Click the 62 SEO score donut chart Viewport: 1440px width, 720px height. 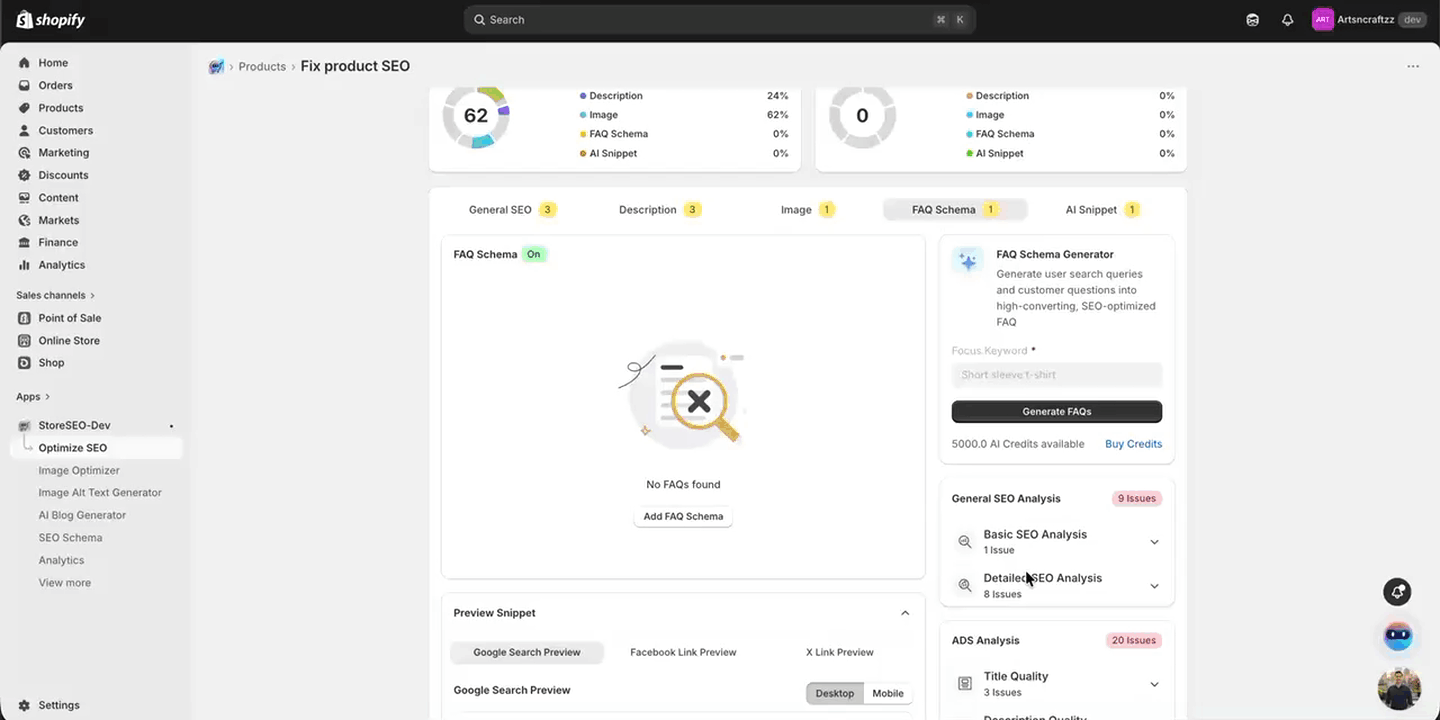476,115
